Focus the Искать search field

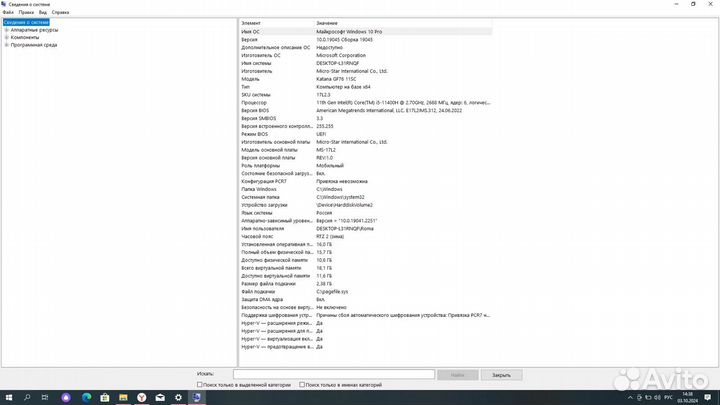click(x=334, y=375)
